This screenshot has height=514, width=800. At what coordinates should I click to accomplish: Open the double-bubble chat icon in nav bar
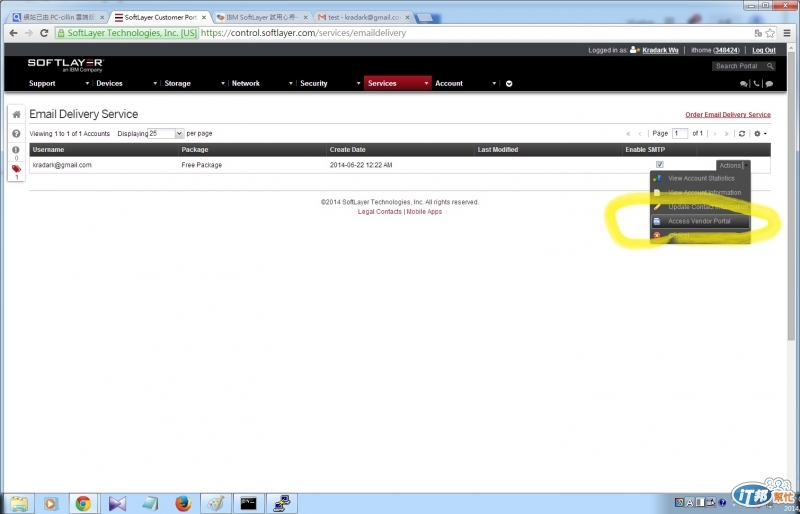pos(743,84)
